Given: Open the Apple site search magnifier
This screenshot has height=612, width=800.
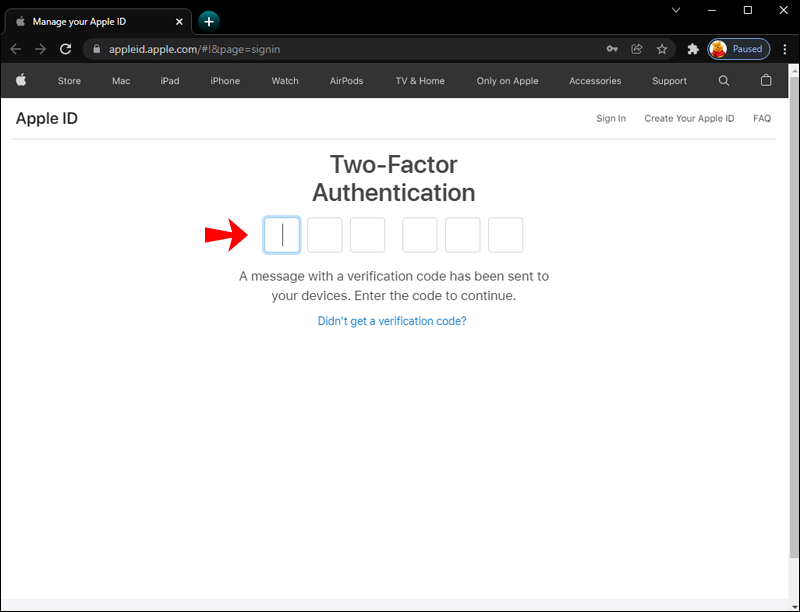Looking at the screenshot, I should tap(723, 81).
